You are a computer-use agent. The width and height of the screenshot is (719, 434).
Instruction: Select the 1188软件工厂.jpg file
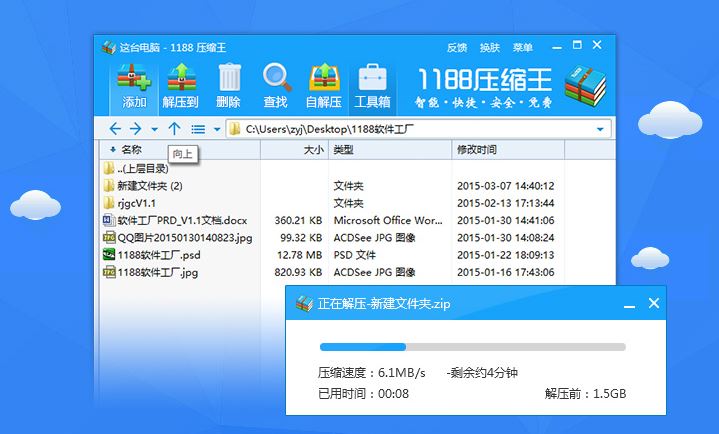click(150, 273)
